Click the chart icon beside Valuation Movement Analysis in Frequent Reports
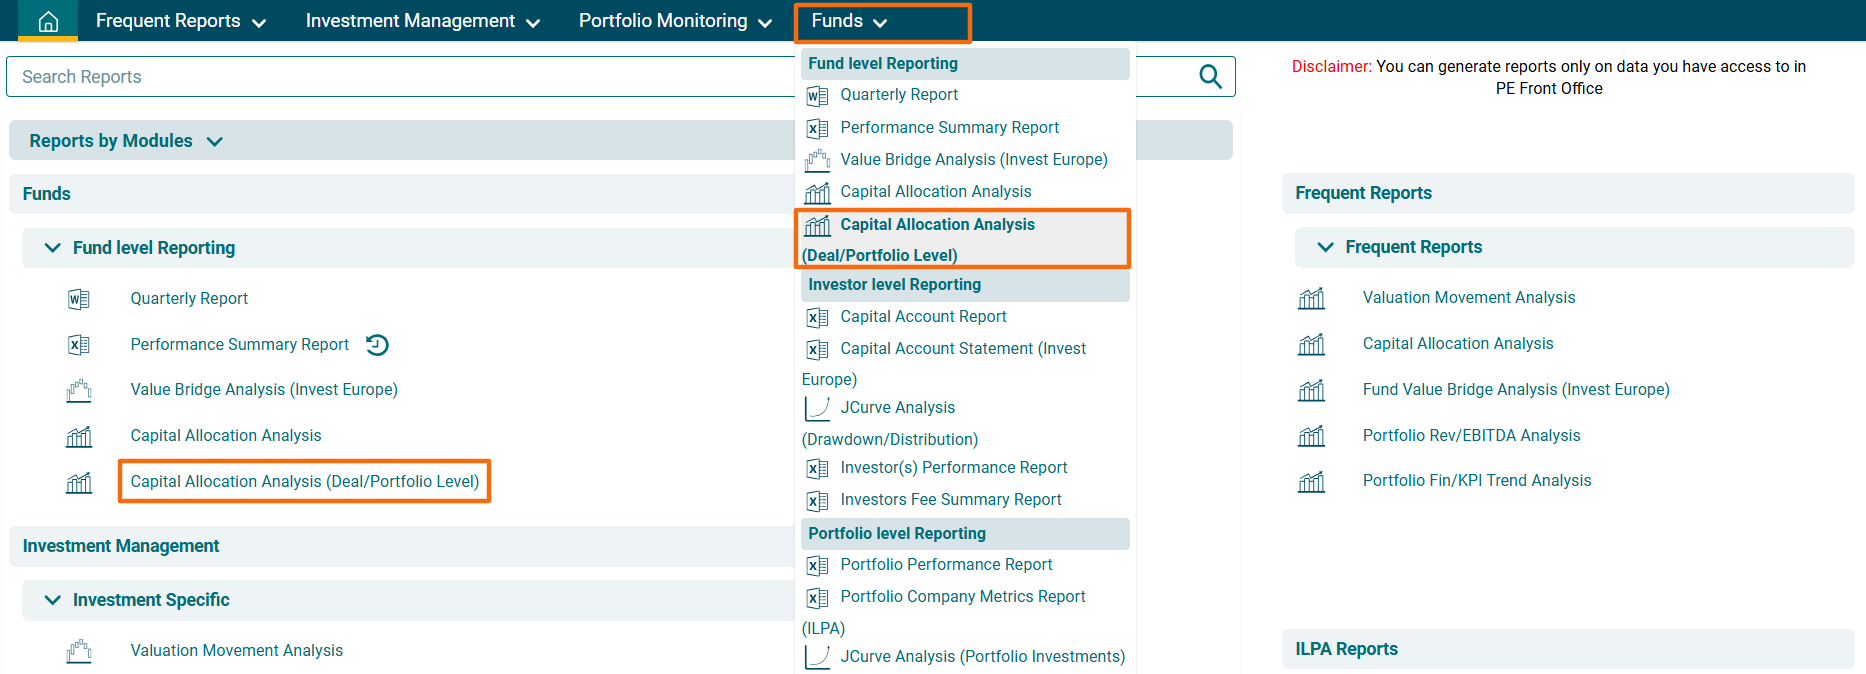Image resolution: width=1866 pixels, height=674 pixels. click(1311, 298)
